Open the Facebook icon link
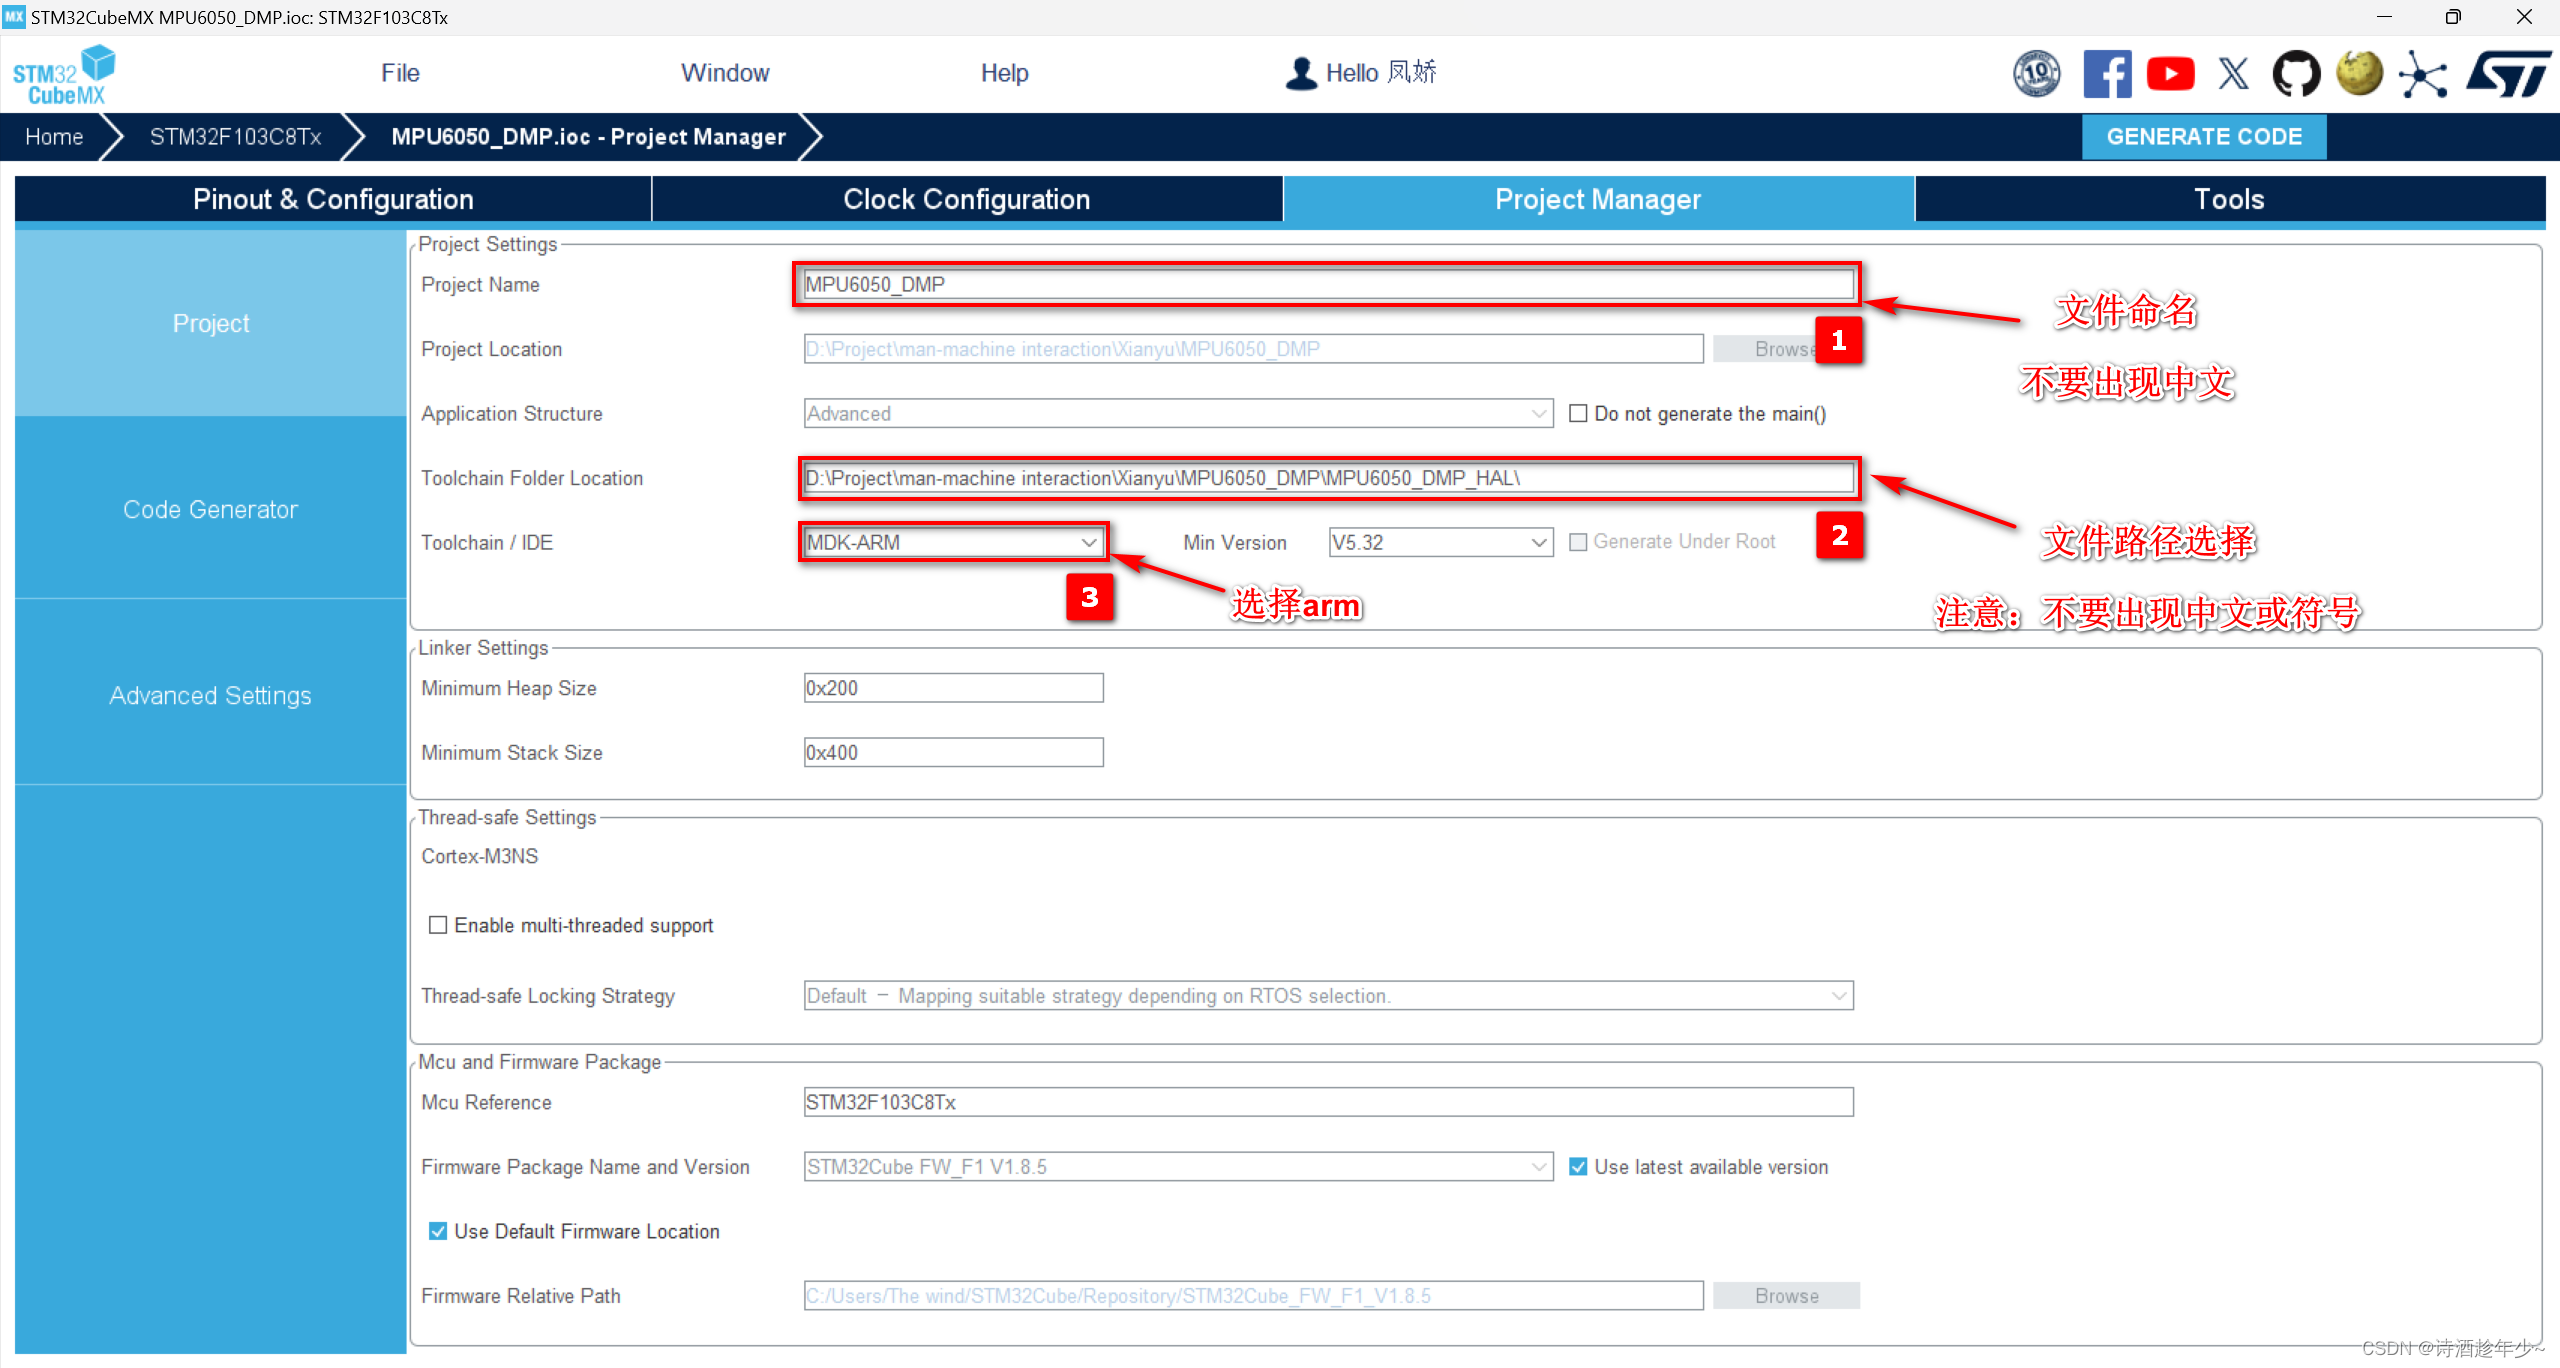This screenshot has width=2560, height=1368. click(x=2106, y=74)
